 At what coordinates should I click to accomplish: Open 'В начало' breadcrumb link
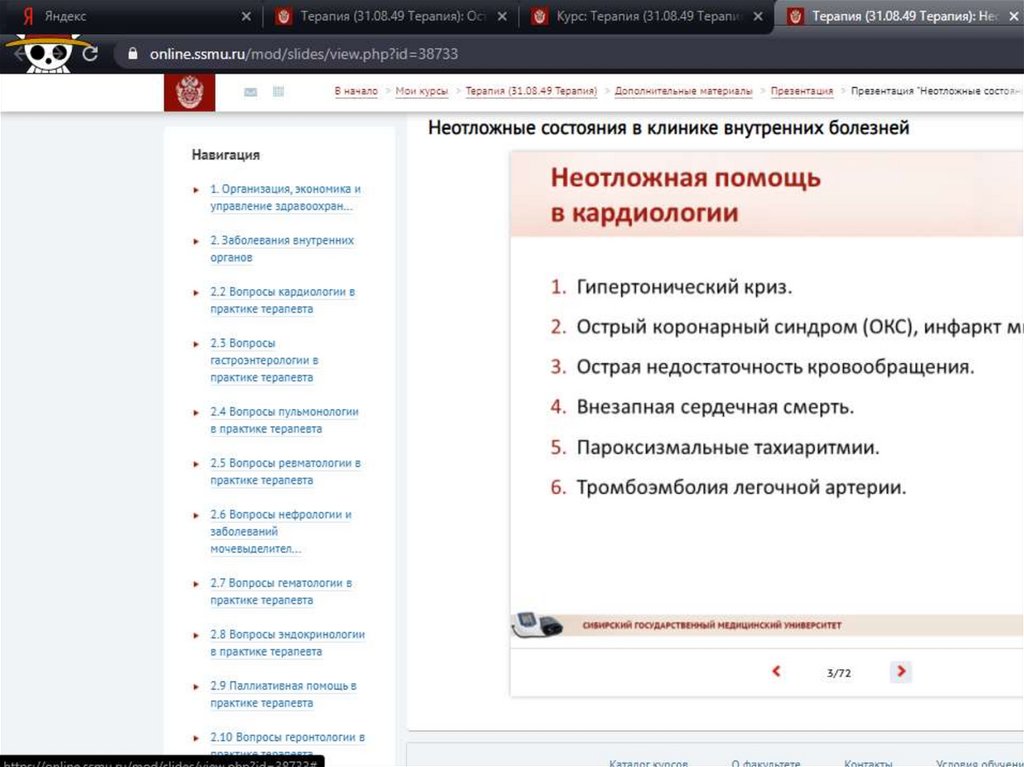point(356,91)
